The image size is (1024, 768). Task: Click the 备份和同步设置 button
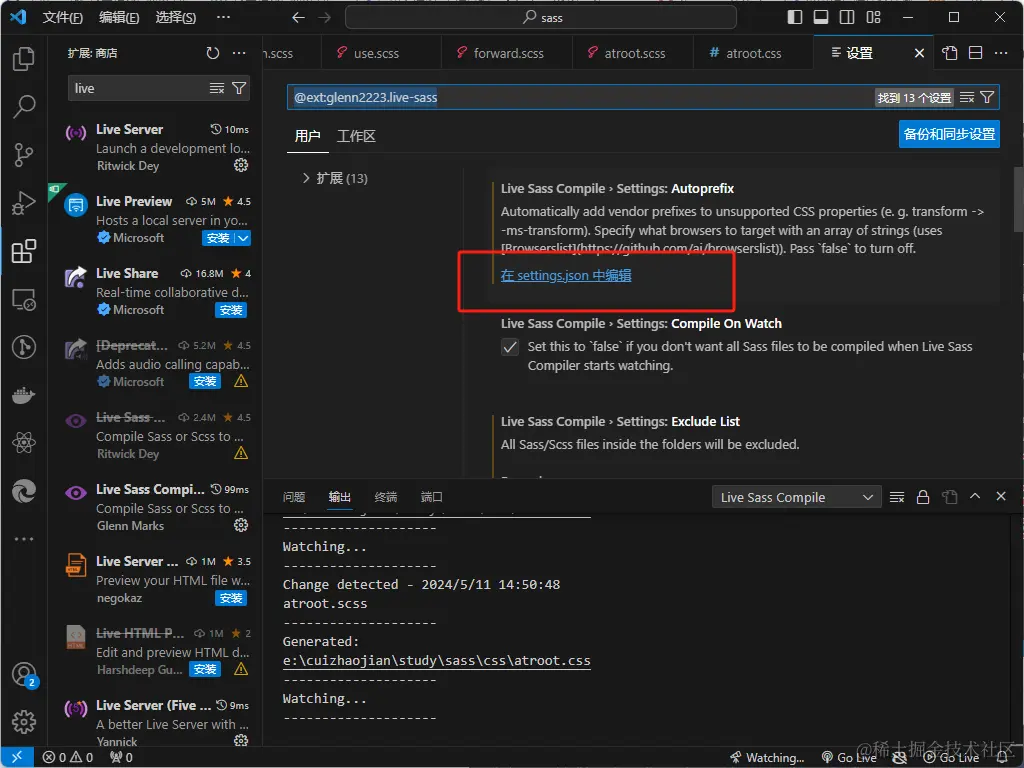[x=949, y=134]
